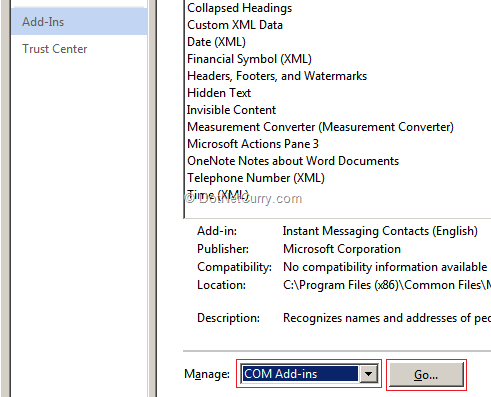Click the Microsoft Corporation publisher value
Screen dimensions: 491x397
[x=342, y=249]
